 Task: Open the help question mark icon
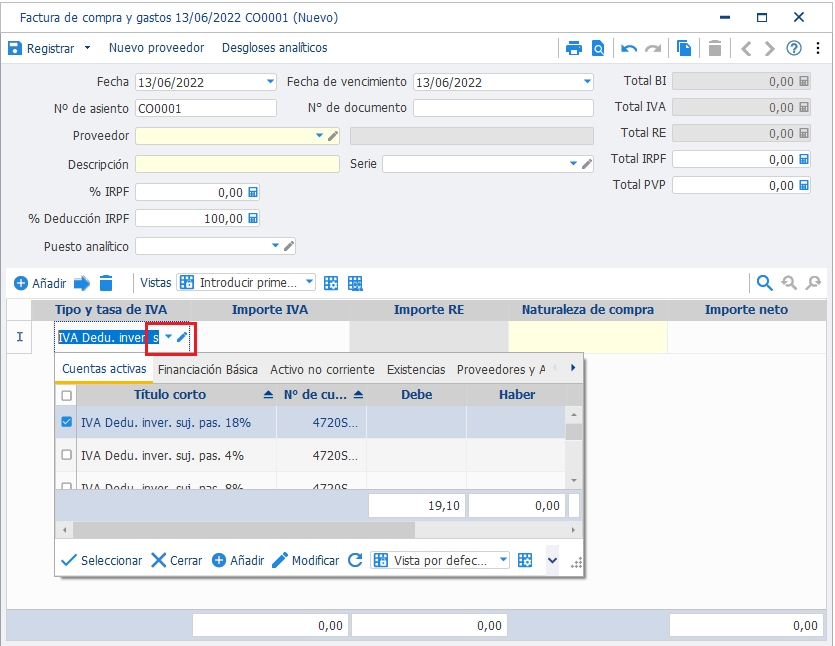[x=793, y=48]
